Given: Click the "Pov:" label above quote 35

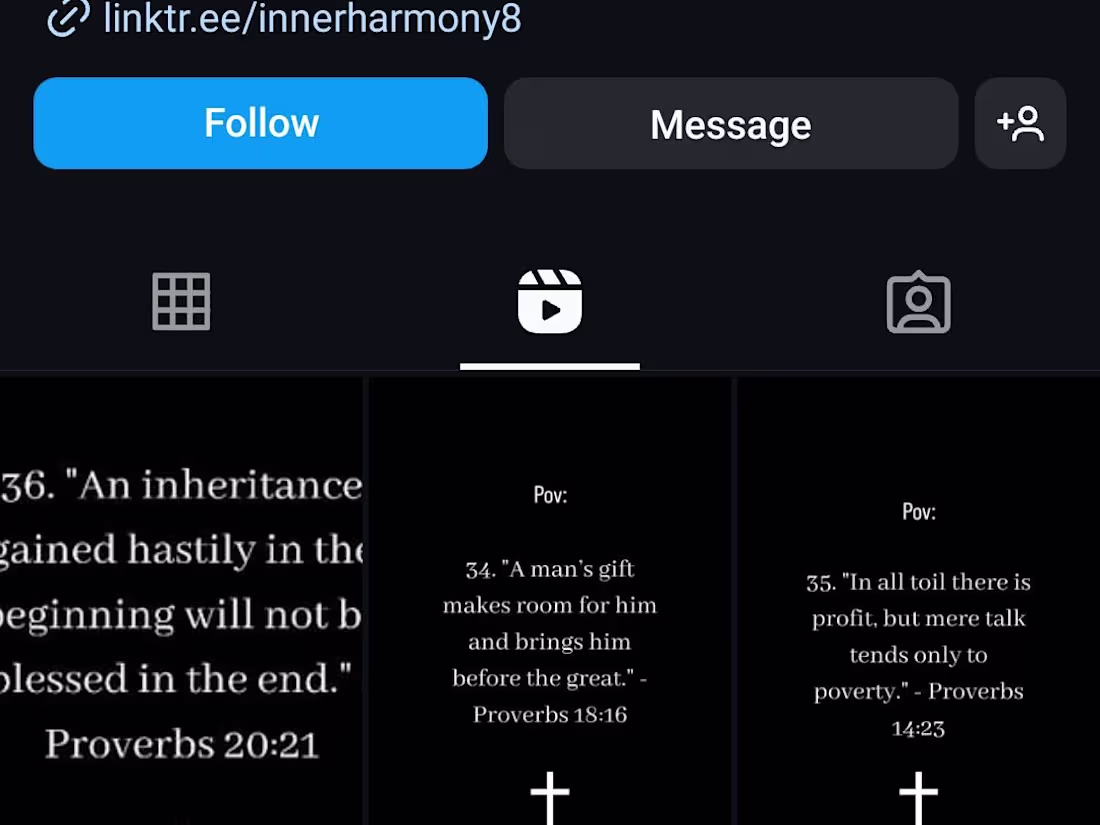Looking at the screenshot, I should click(918, 512).
